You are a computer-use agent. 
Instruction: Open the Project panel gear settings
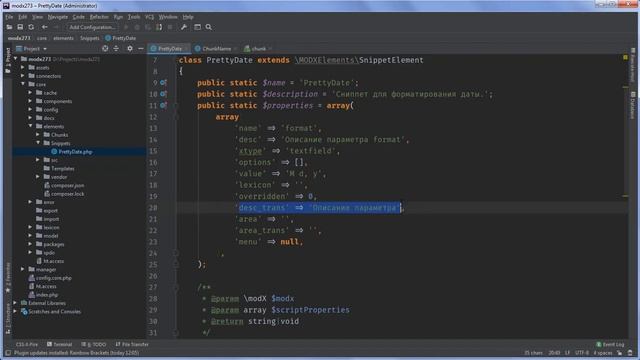coord(130,49)
